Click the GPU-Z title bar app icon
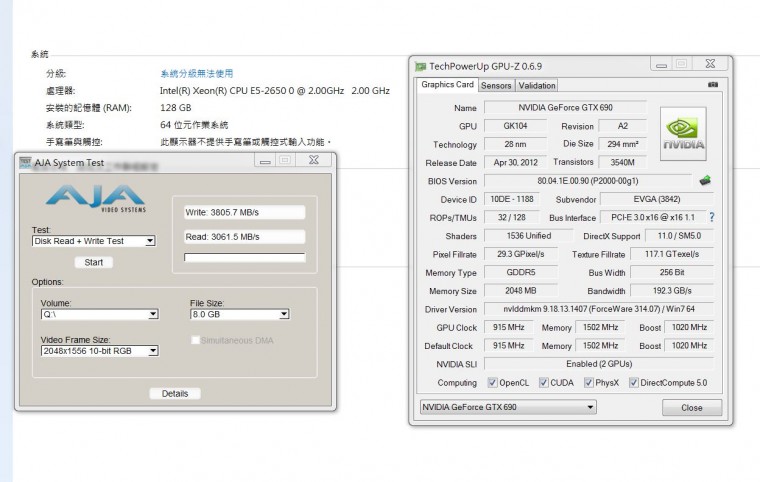 click(421, 66)
